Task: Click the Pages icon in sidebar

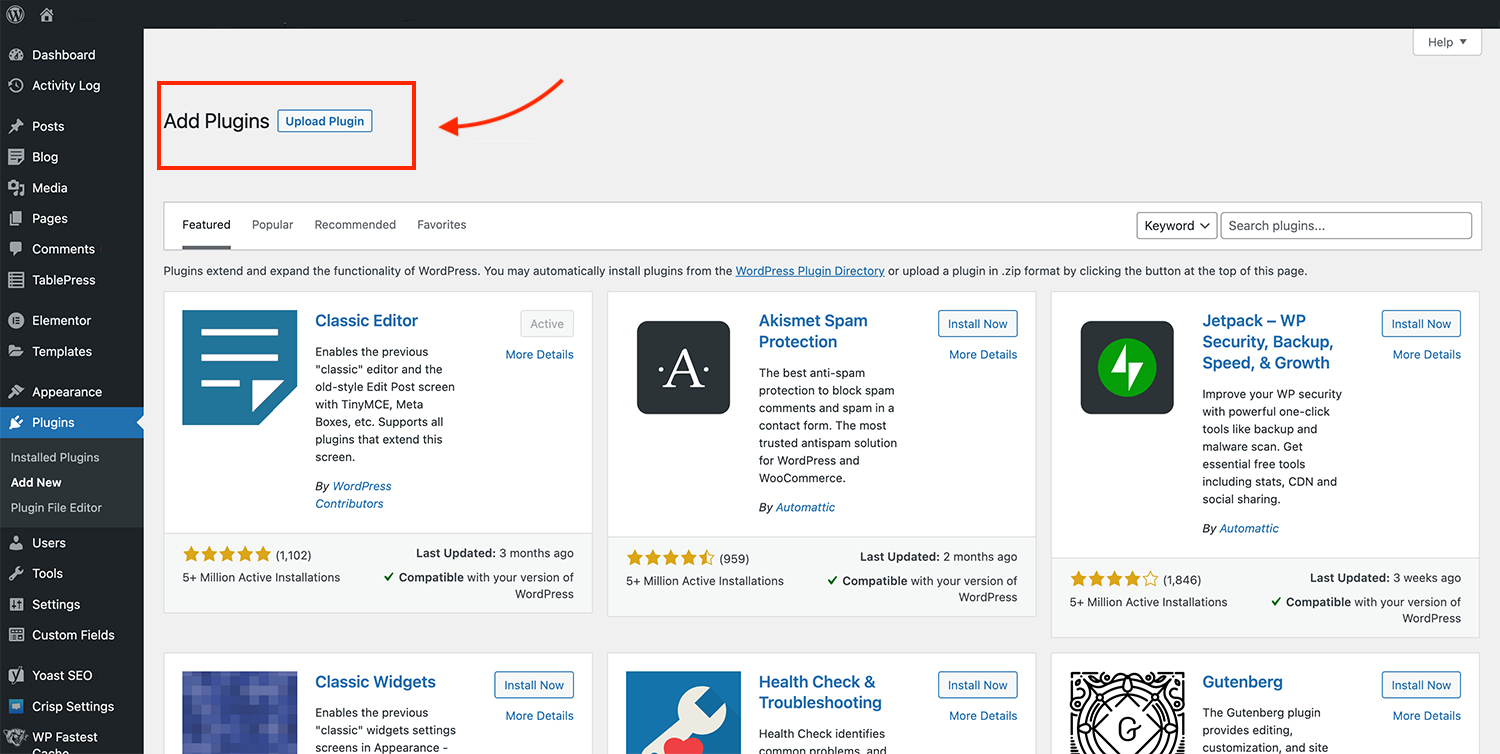Action: pos(16,219)
